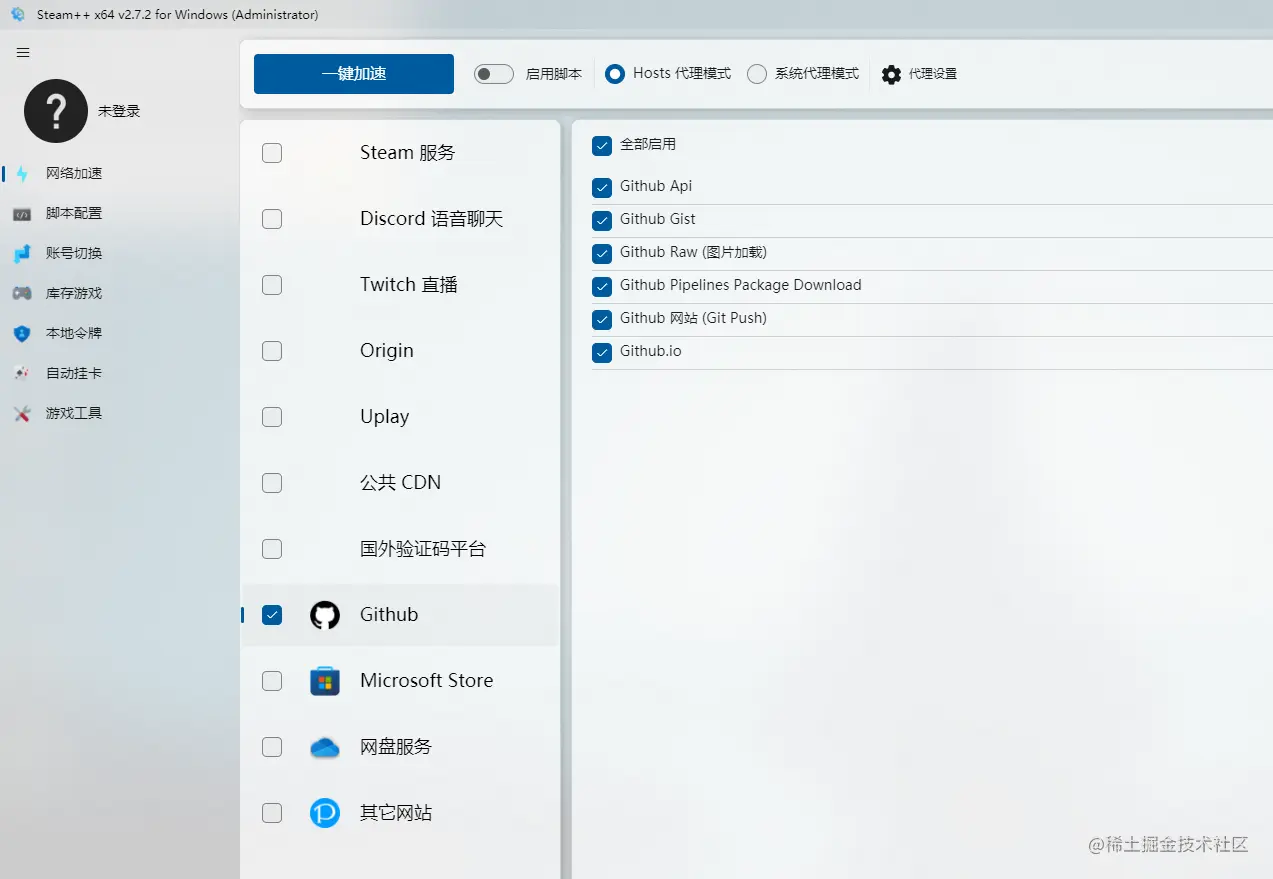Open 代理设置 proxy settings

point(933,74)
